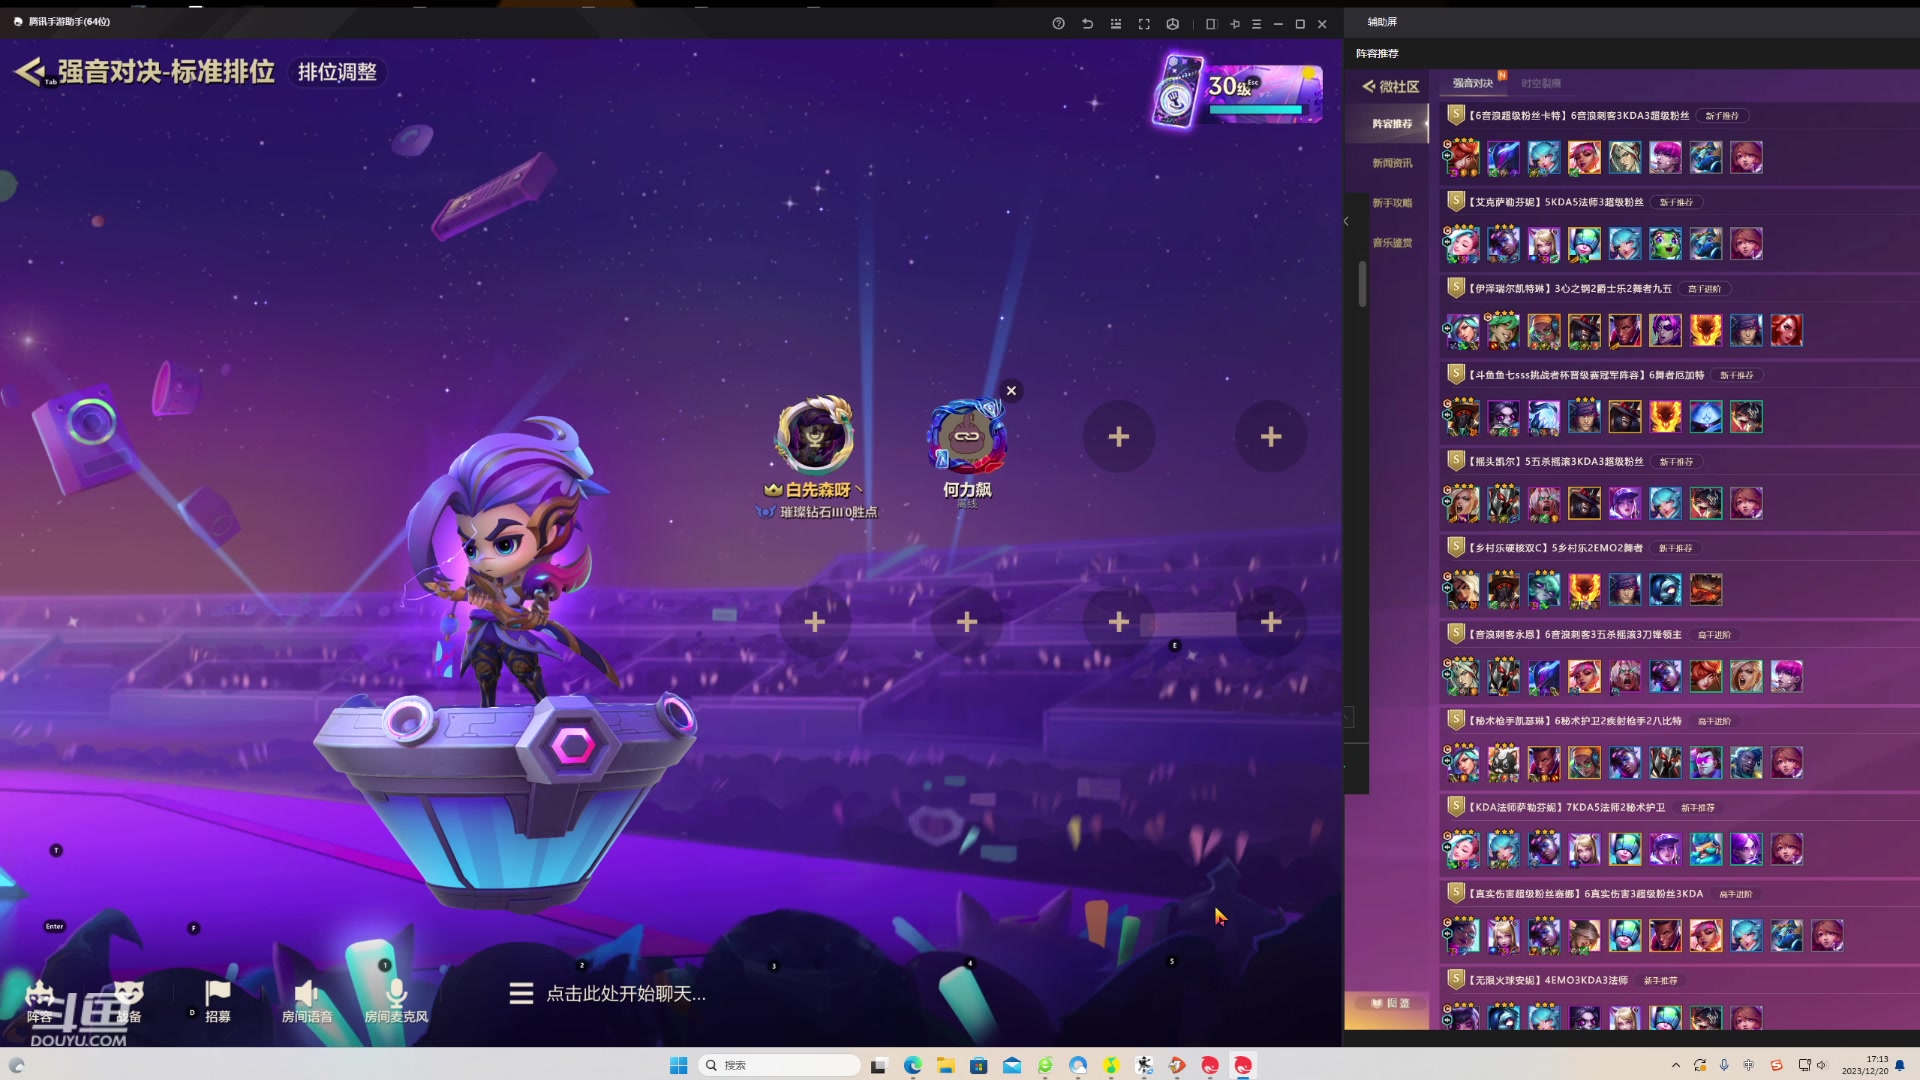The height and width of the screenshot is (1080, 1920).
Task: Go back using the arrow beside 强音对决-标准排位
Action: [x=30, y=71]
